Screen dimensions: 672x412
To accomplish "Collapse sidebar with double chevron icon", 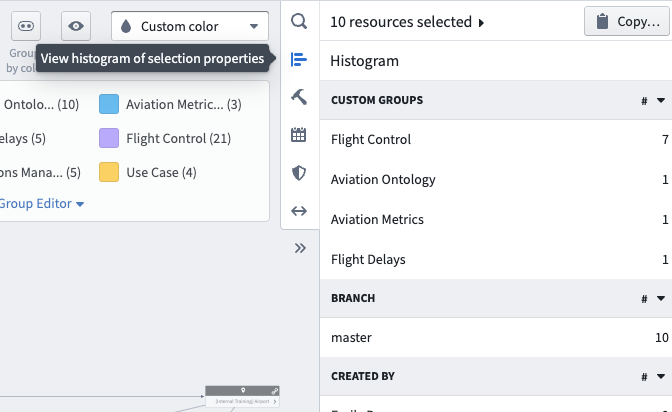I will point(300,248).
